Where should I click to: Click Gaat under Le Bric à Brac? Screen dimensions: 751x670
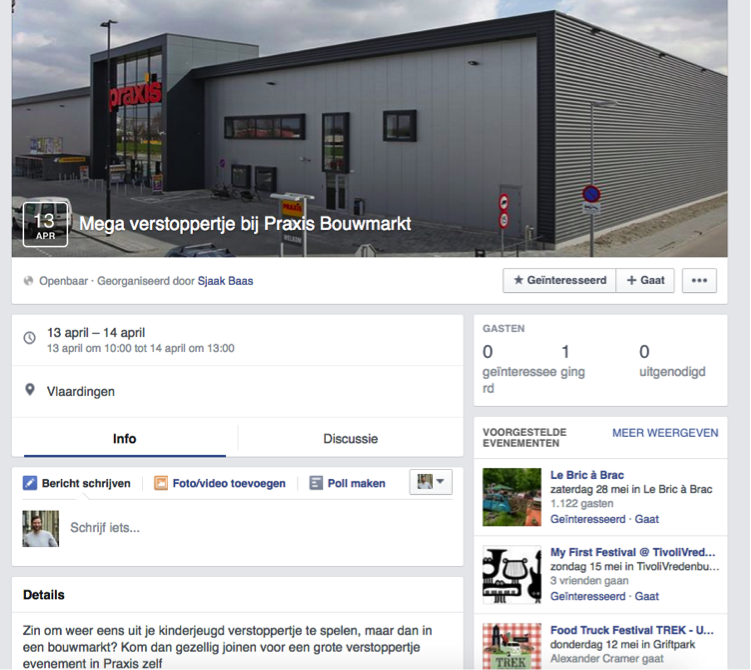click(647, 519)
